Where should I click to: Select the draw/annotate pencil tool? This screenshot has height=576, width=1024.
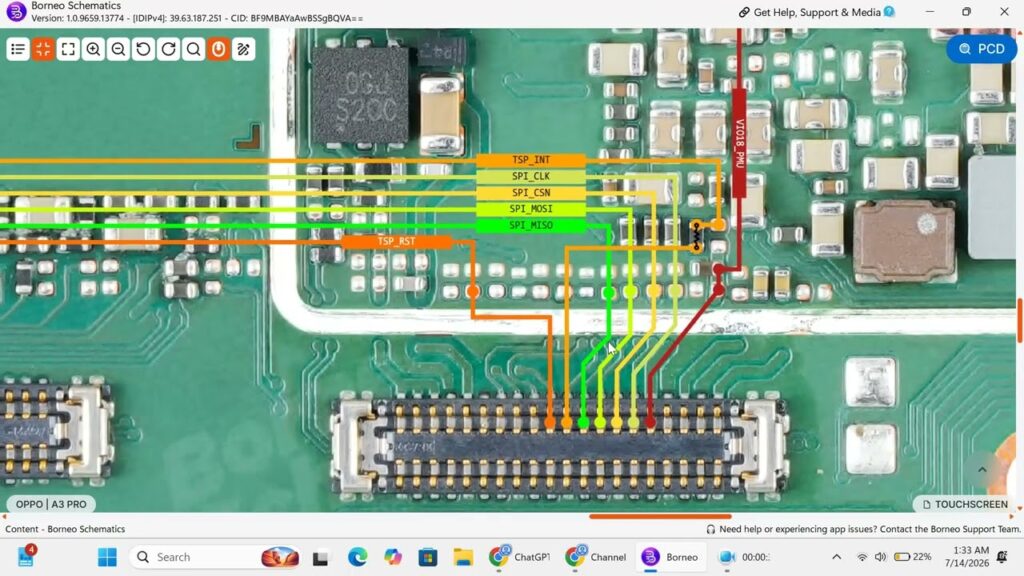click(x=244, y=49)
